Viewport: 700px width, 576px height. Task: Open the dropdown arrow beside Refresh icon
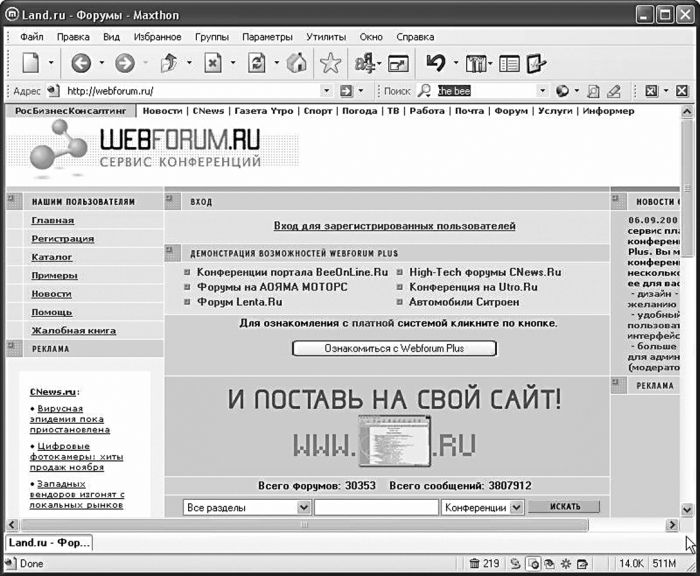tap(276, 63)
